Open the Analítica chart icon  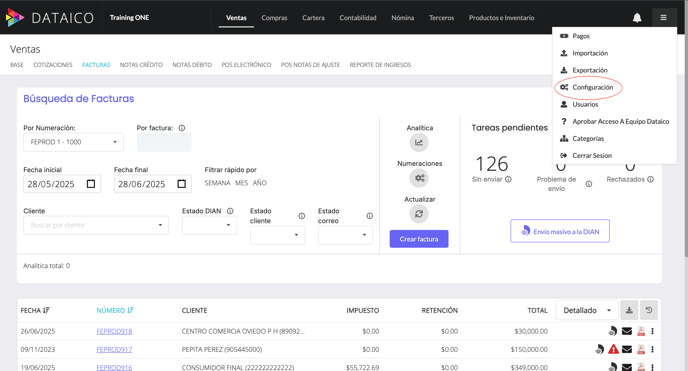(419, 143)
